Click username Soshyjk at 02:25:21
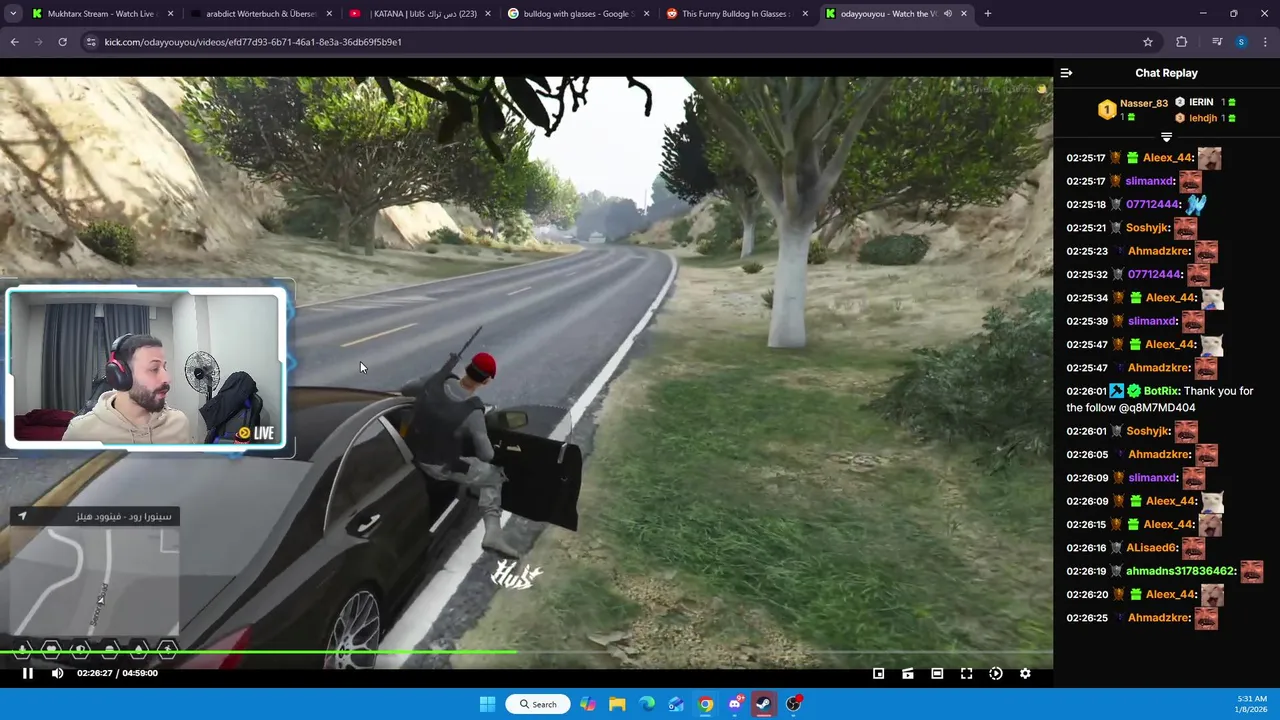The image size is (1280, 720). tap(1148, 228)
